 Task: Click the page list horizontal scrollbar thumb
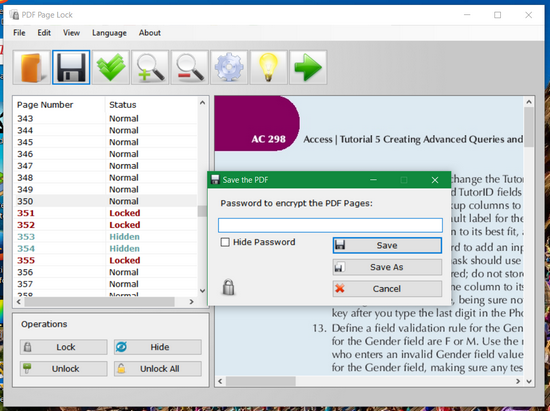tap(100, 301)
